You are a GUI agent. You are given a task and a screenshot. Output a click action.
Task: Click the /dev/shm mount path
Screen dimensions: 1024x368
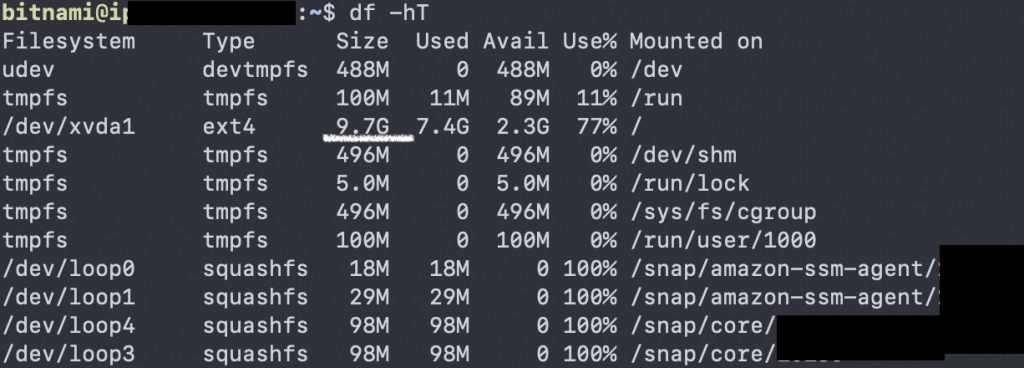pos(683,155)
